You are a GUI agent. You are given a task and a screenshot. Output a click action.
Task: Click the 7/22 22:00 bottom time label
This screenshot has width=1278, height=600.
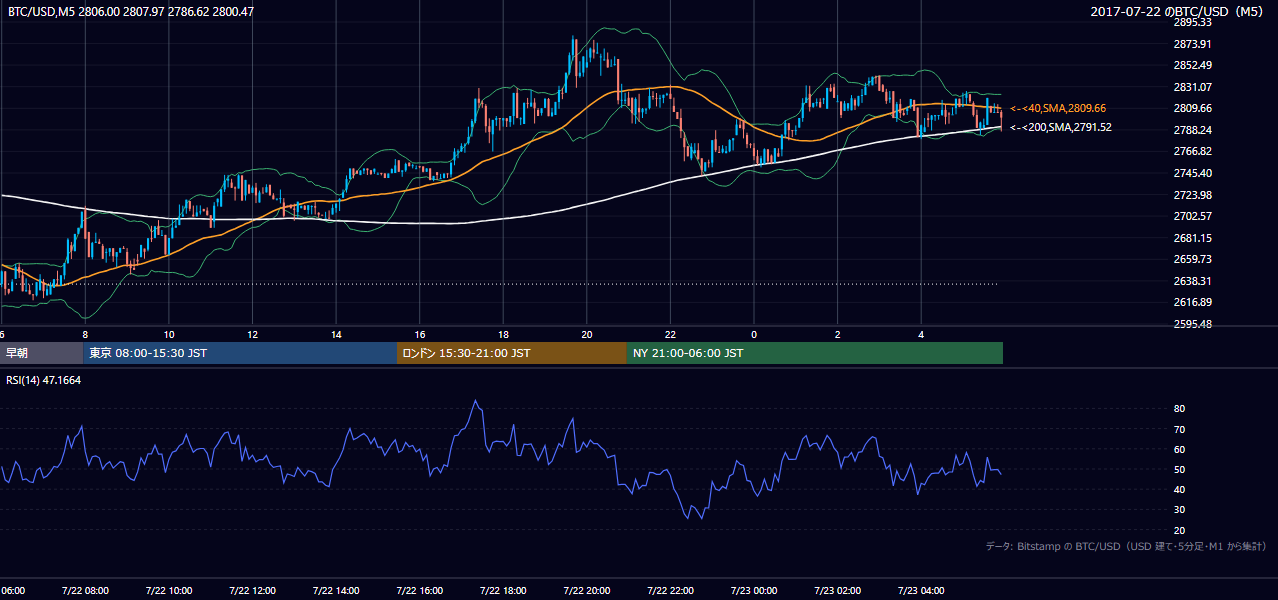[x=670, y=591]
